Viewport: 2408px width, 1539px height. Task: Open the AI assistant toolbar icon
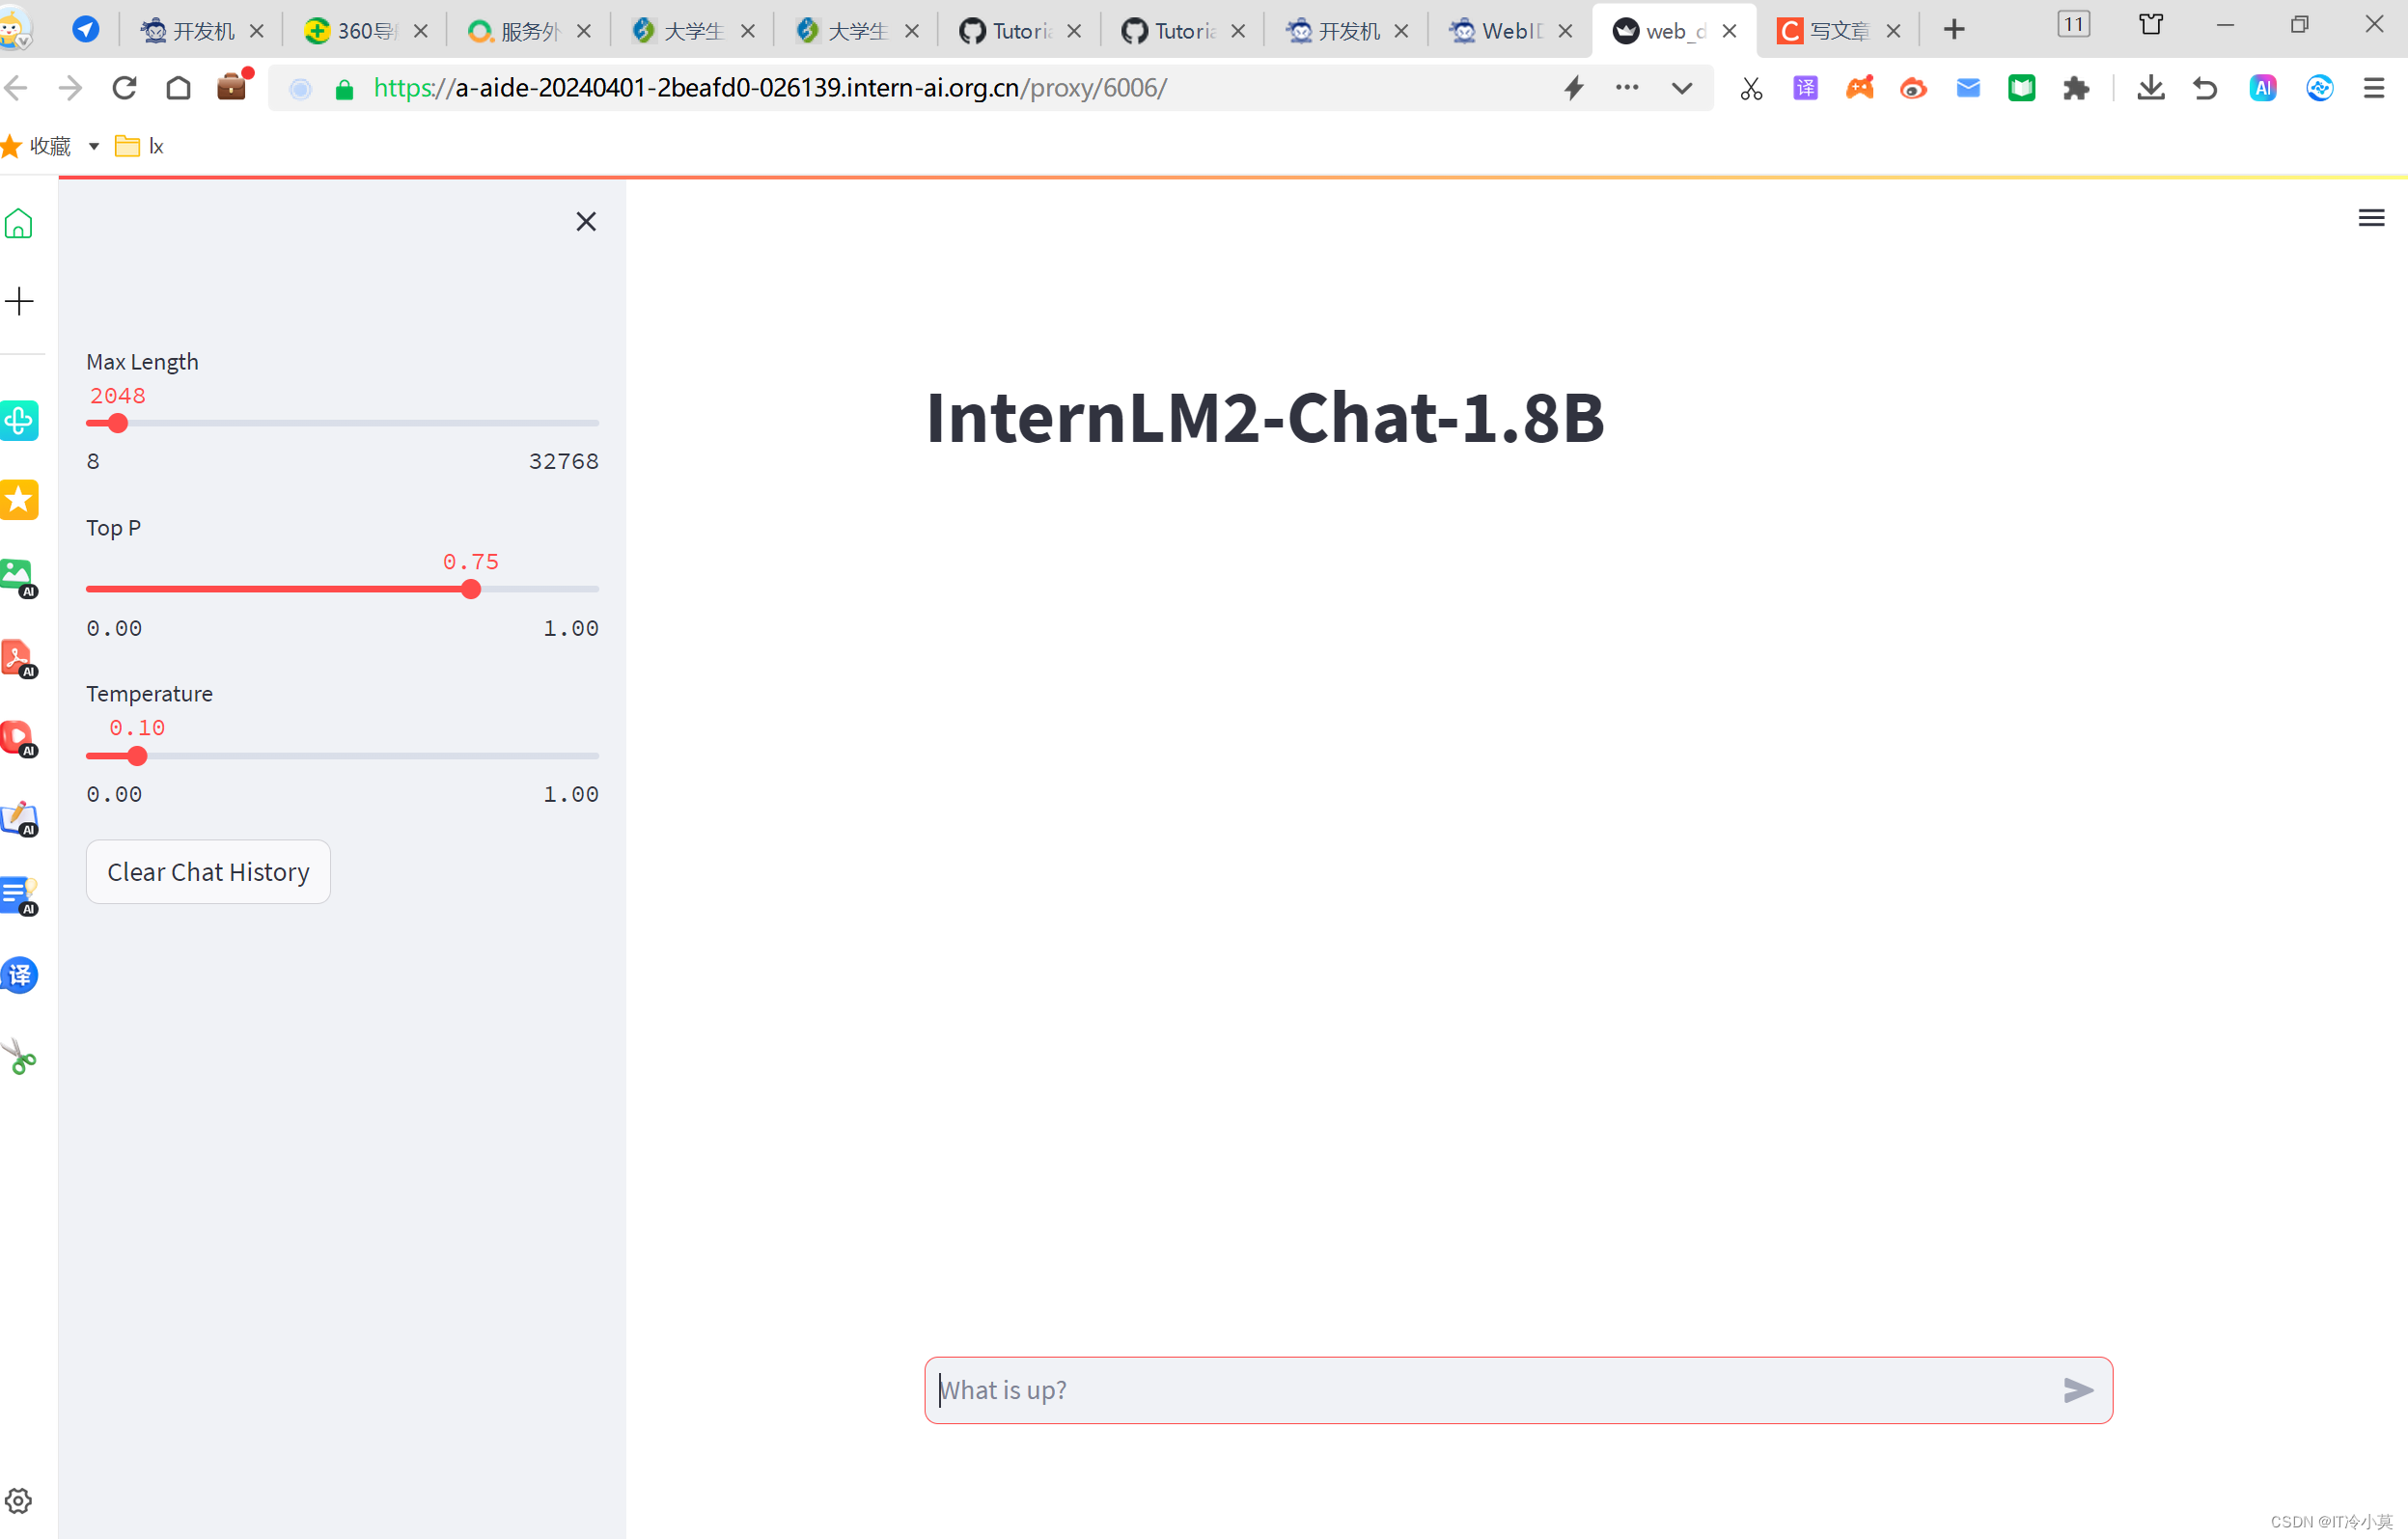pyautogui.click(x=2263, y=88)
